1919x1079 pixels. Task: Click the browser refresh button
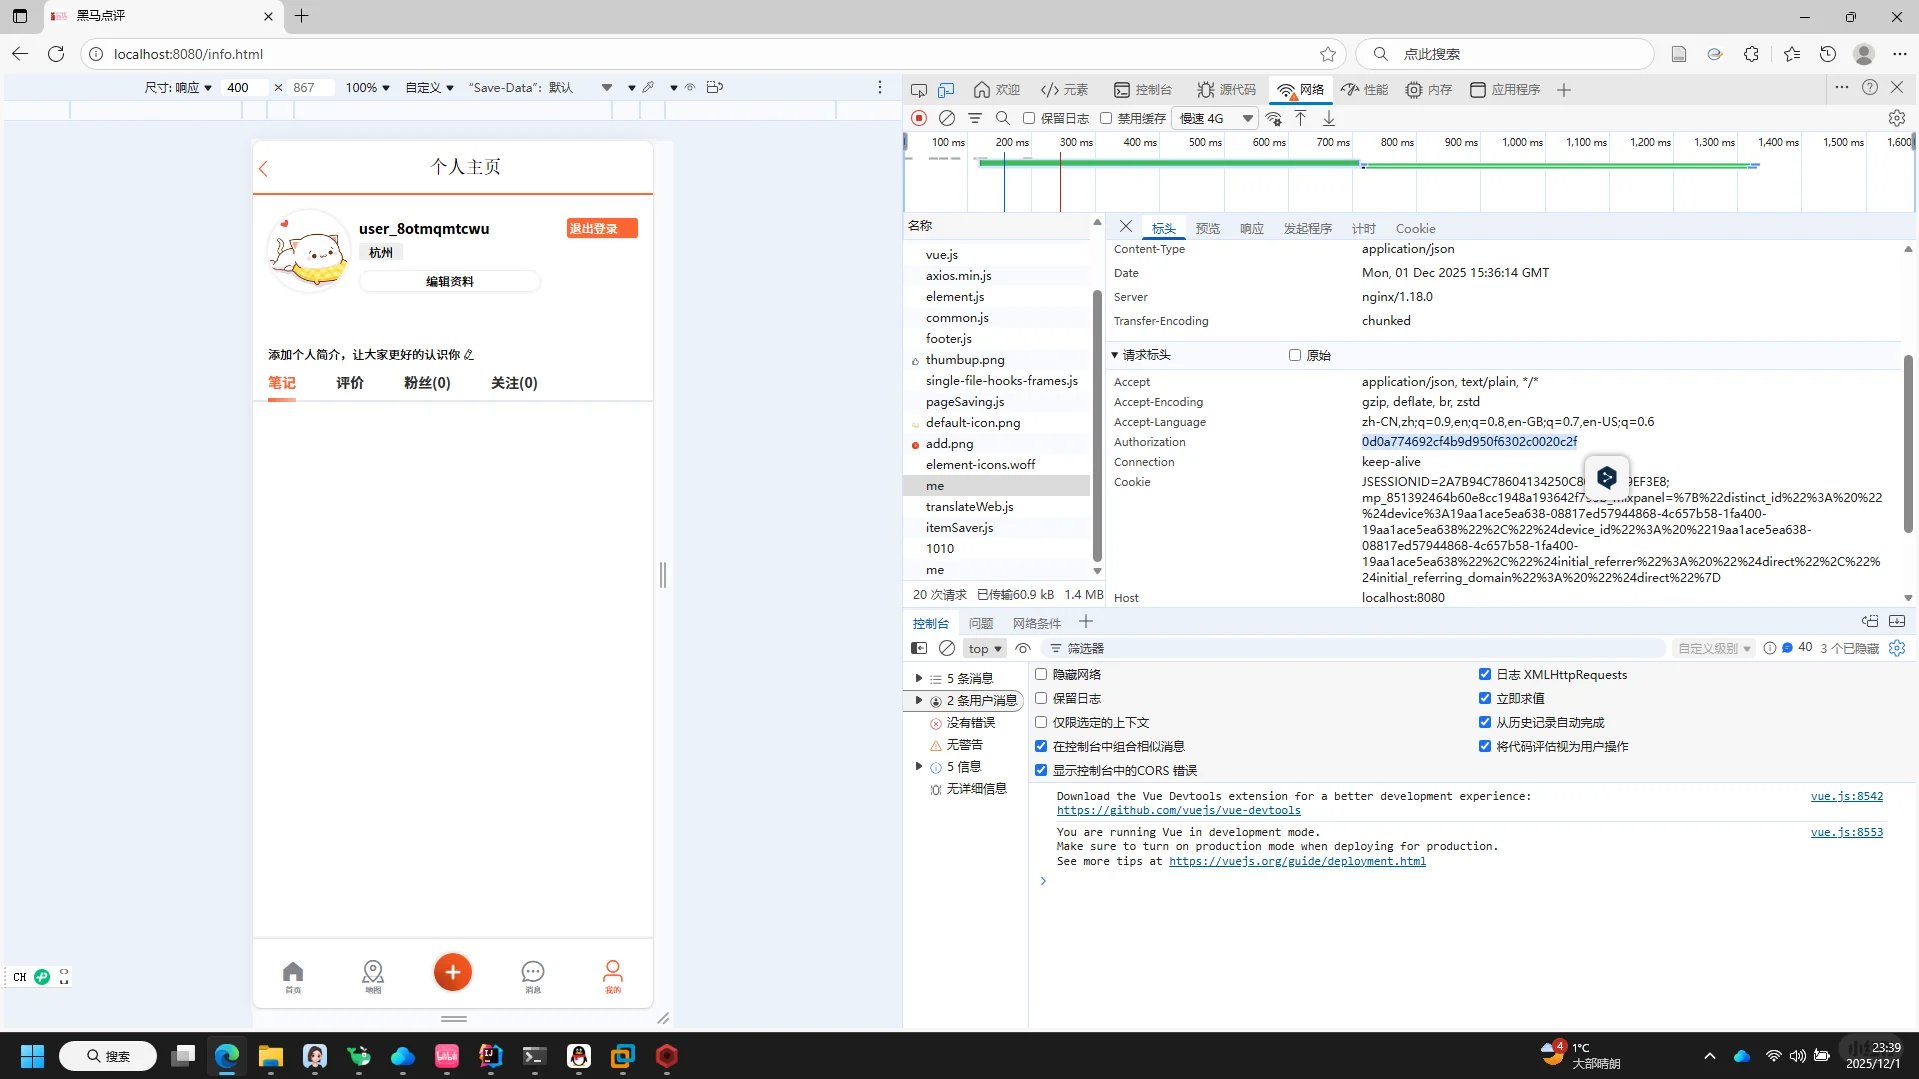pos(56,54)
